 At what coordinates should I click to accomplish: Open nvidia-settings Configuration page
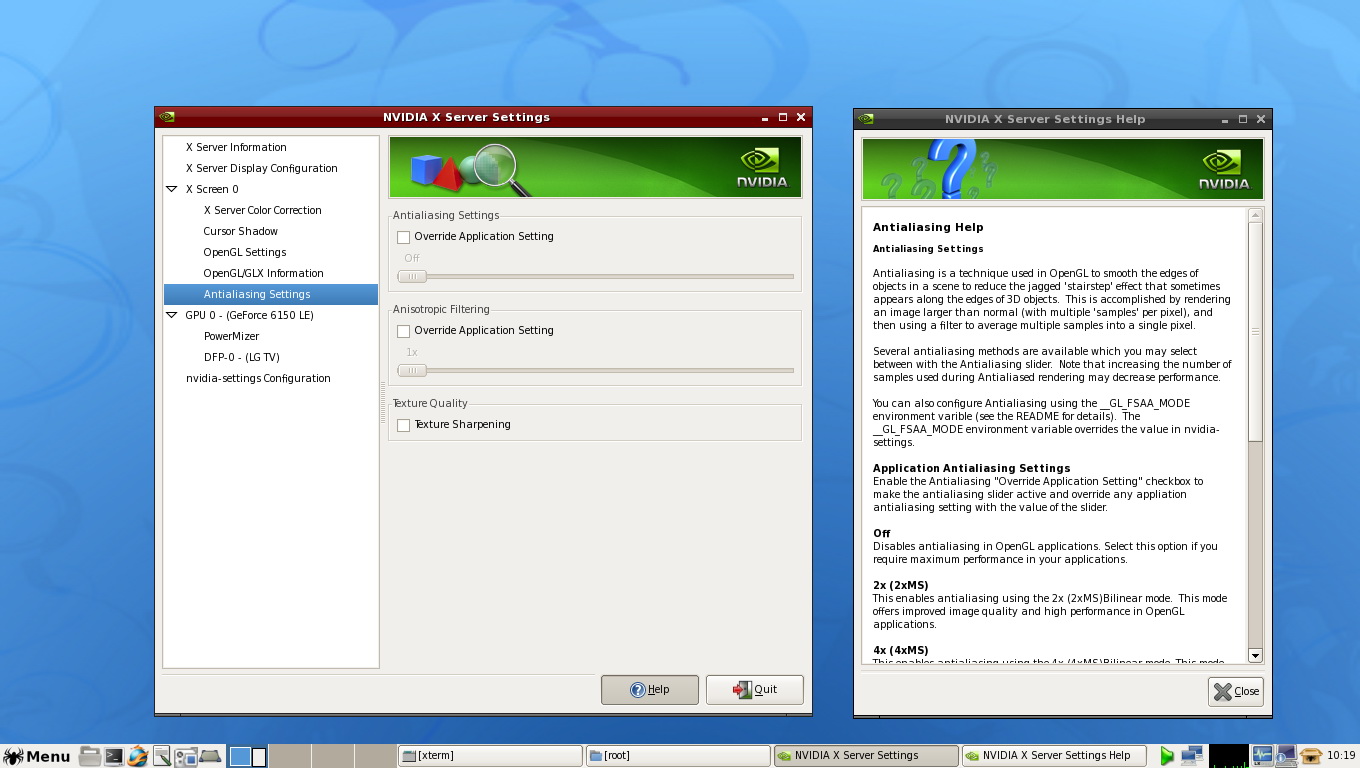click(x=258, y=378)
